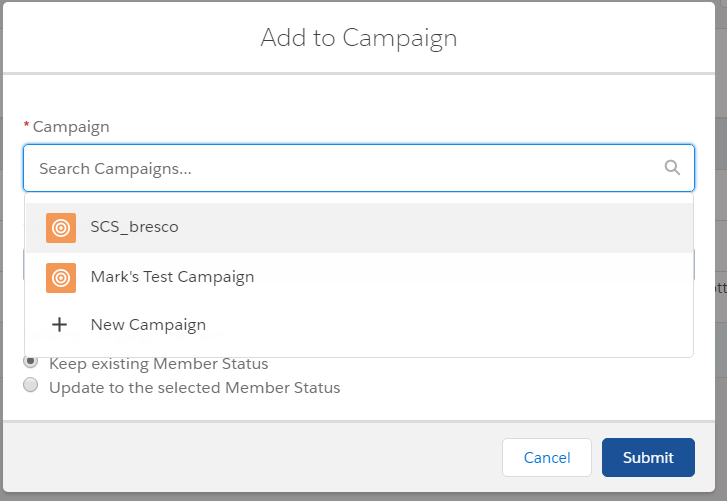Image resolution: width=727 pixels, height=501 pixels.
Task: Click the plus icon next to New Campaign
Action: (59, 324)
